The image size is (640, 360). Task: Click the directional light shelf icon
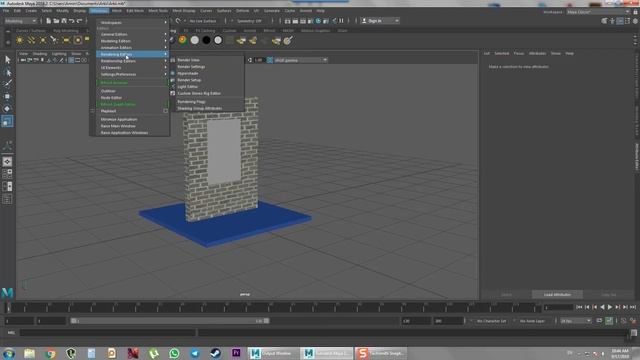pyautogui.click(x=31, y=40)
